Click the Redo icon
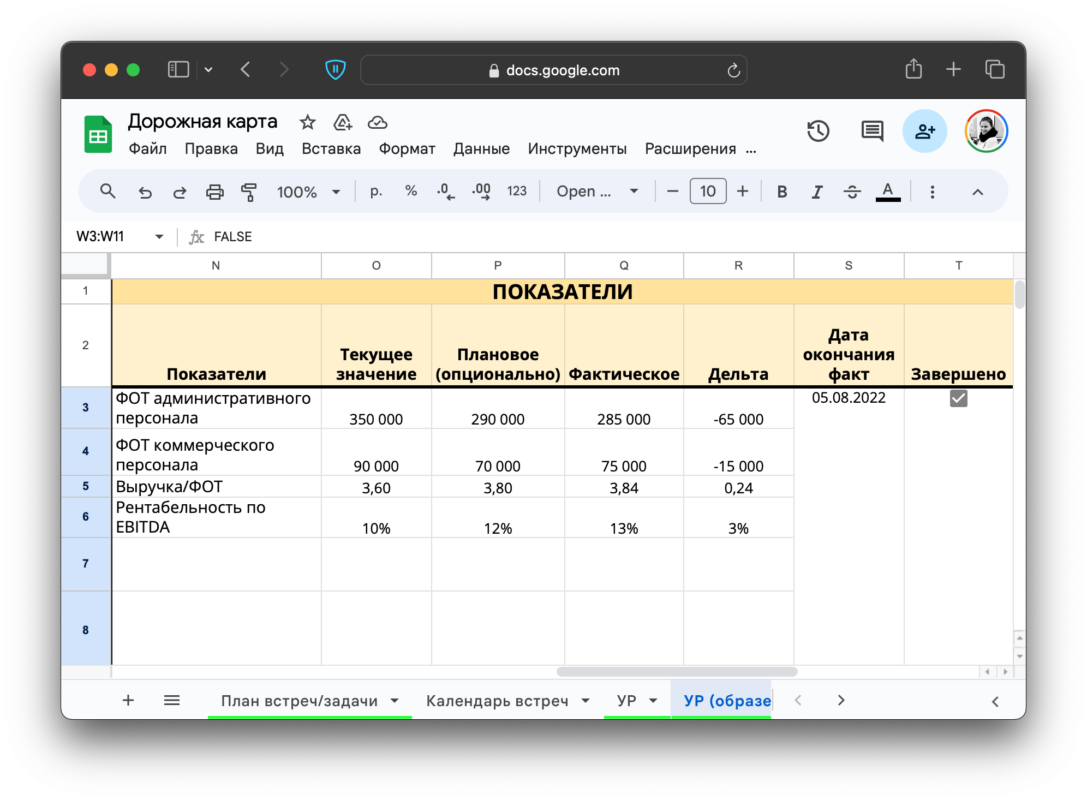 click(x=181, y=190)
